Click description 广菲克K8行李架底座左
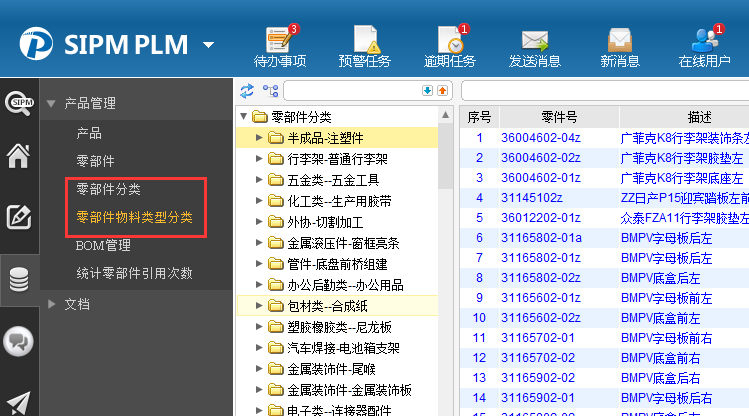Image resolution: width=749 pixels, height=416 pixels. point(682,178)
